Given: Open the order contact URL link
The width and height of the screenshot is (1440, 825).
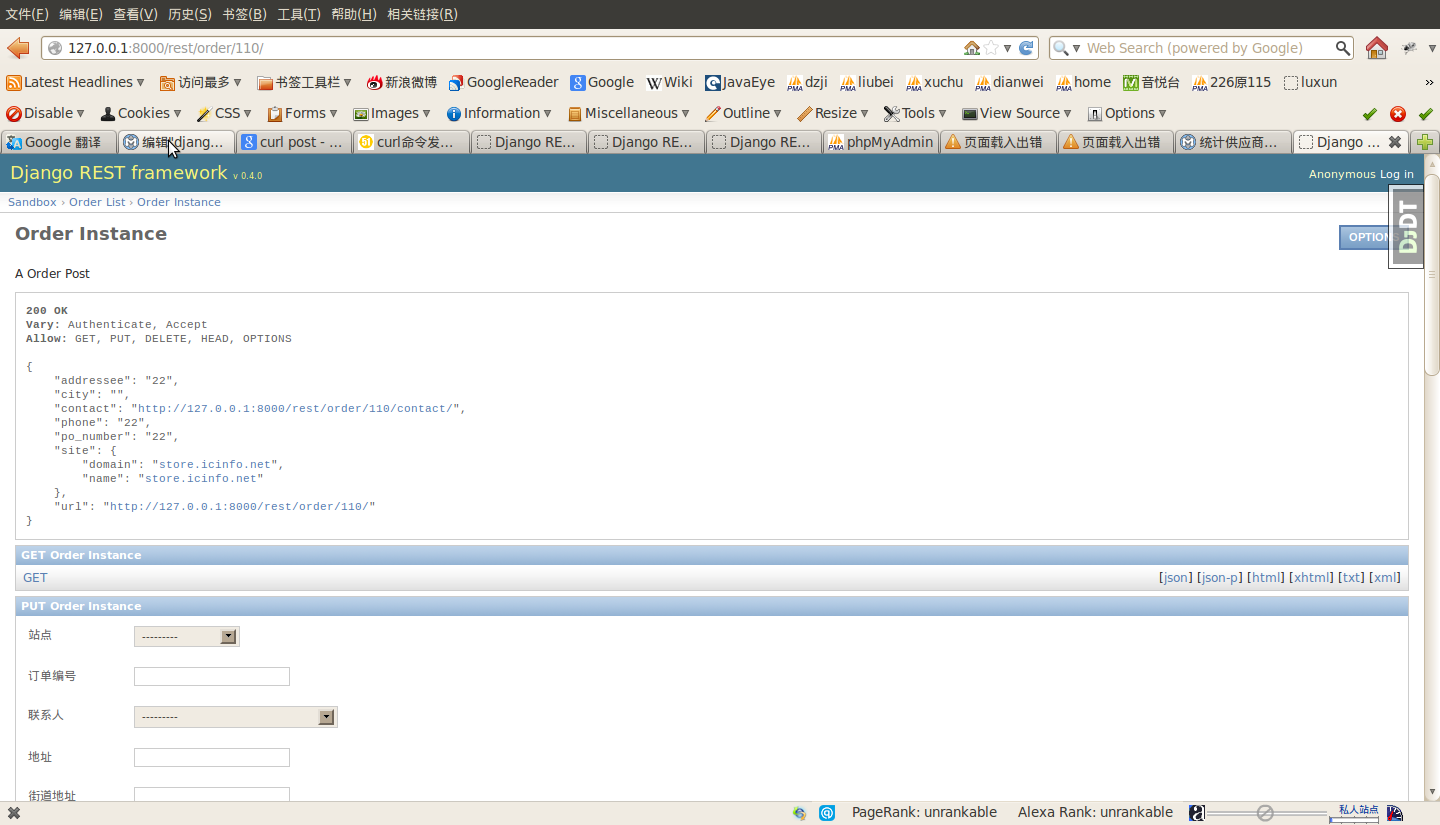Looking at the screenshot, I should tap(298, 408).
